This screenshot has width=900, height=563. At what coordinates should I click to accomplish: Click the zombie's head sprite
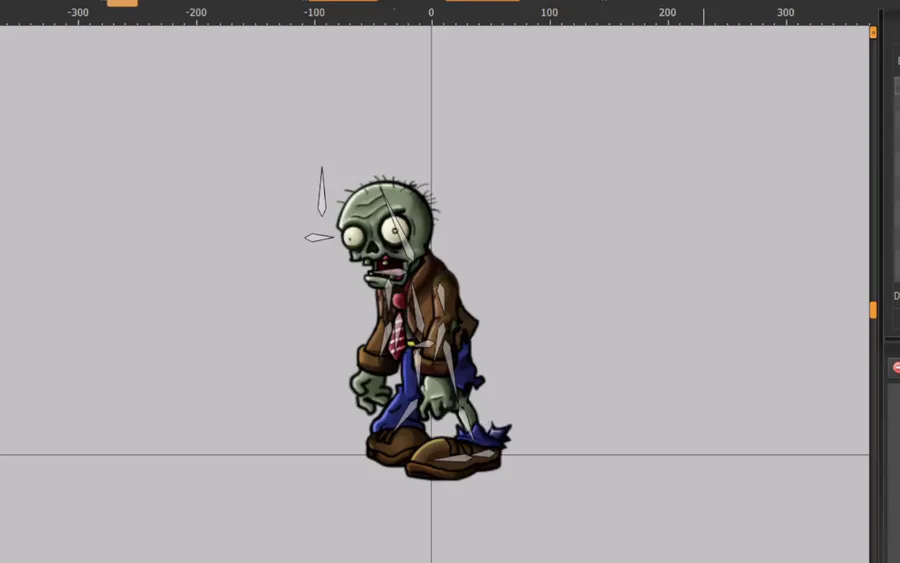coord(386,221)
